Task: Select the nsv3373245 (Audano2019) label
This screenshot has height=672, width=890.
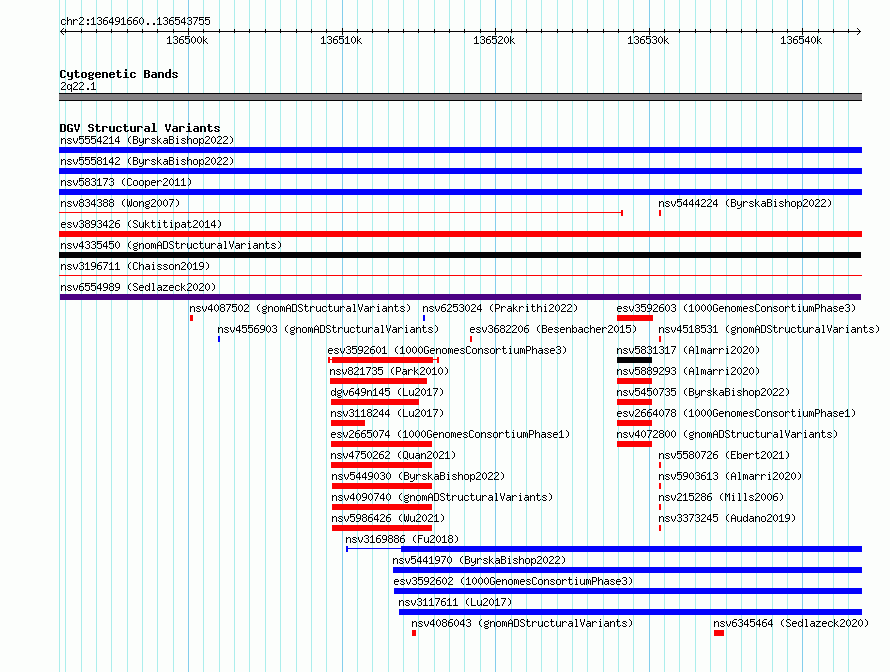Action: pyautogui.click(x=727, y=518)
